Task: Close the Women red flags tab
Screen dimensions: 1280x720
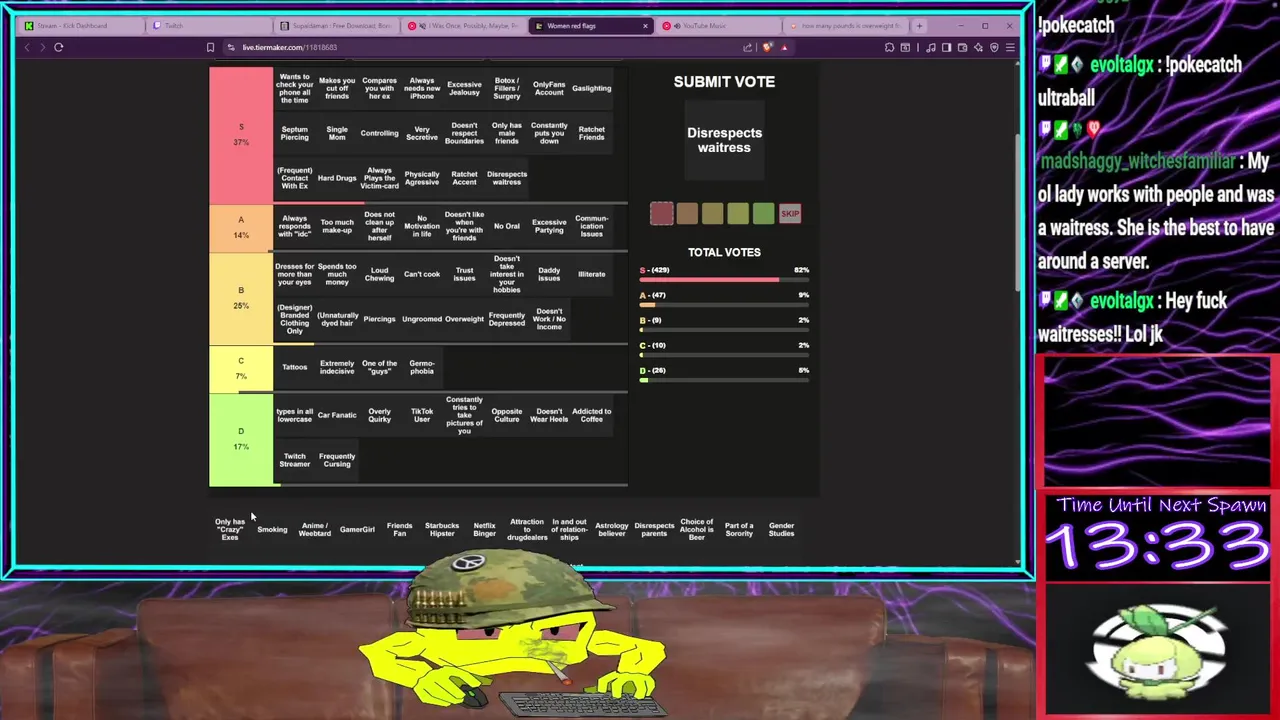Action: point(645,26)
